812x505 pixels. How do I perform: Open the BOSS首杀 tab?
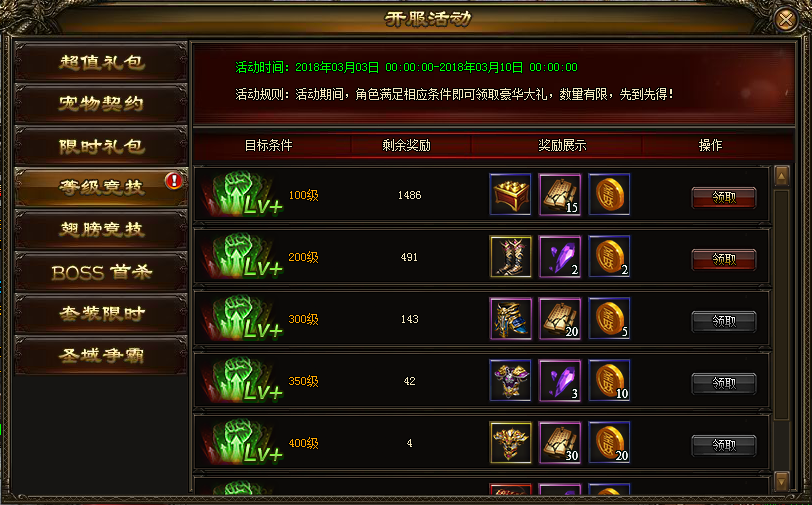101,272
